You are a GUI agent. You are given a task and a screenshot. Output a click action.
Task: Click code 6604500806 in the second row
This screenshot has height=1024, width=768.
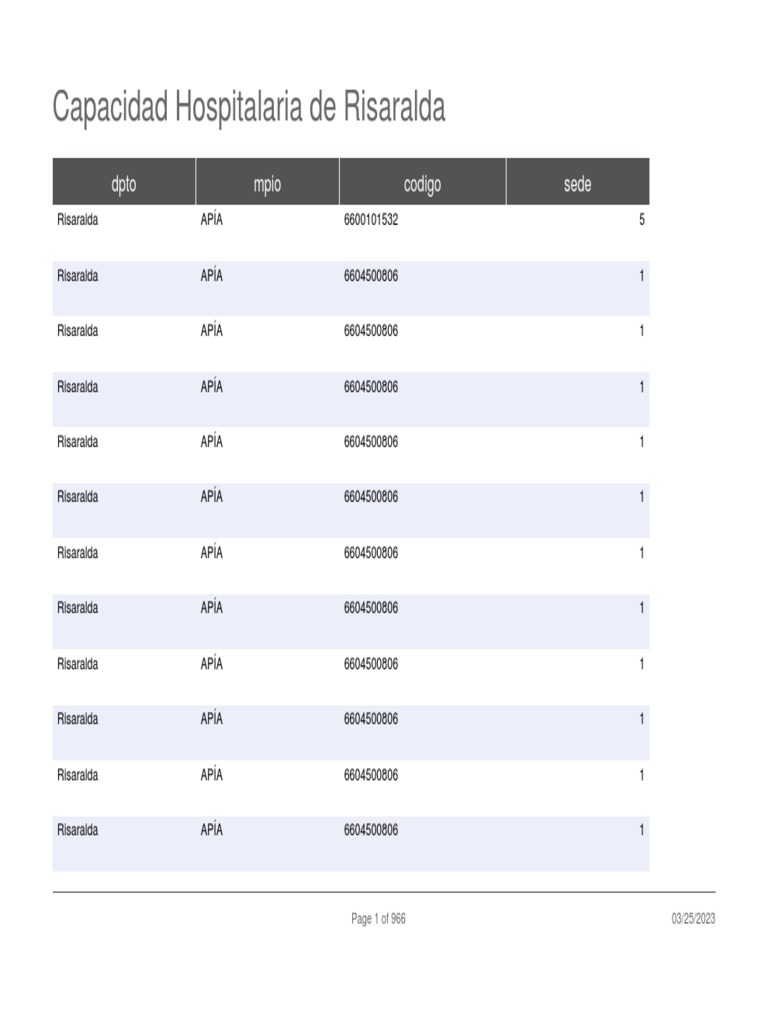click(371, 275)
